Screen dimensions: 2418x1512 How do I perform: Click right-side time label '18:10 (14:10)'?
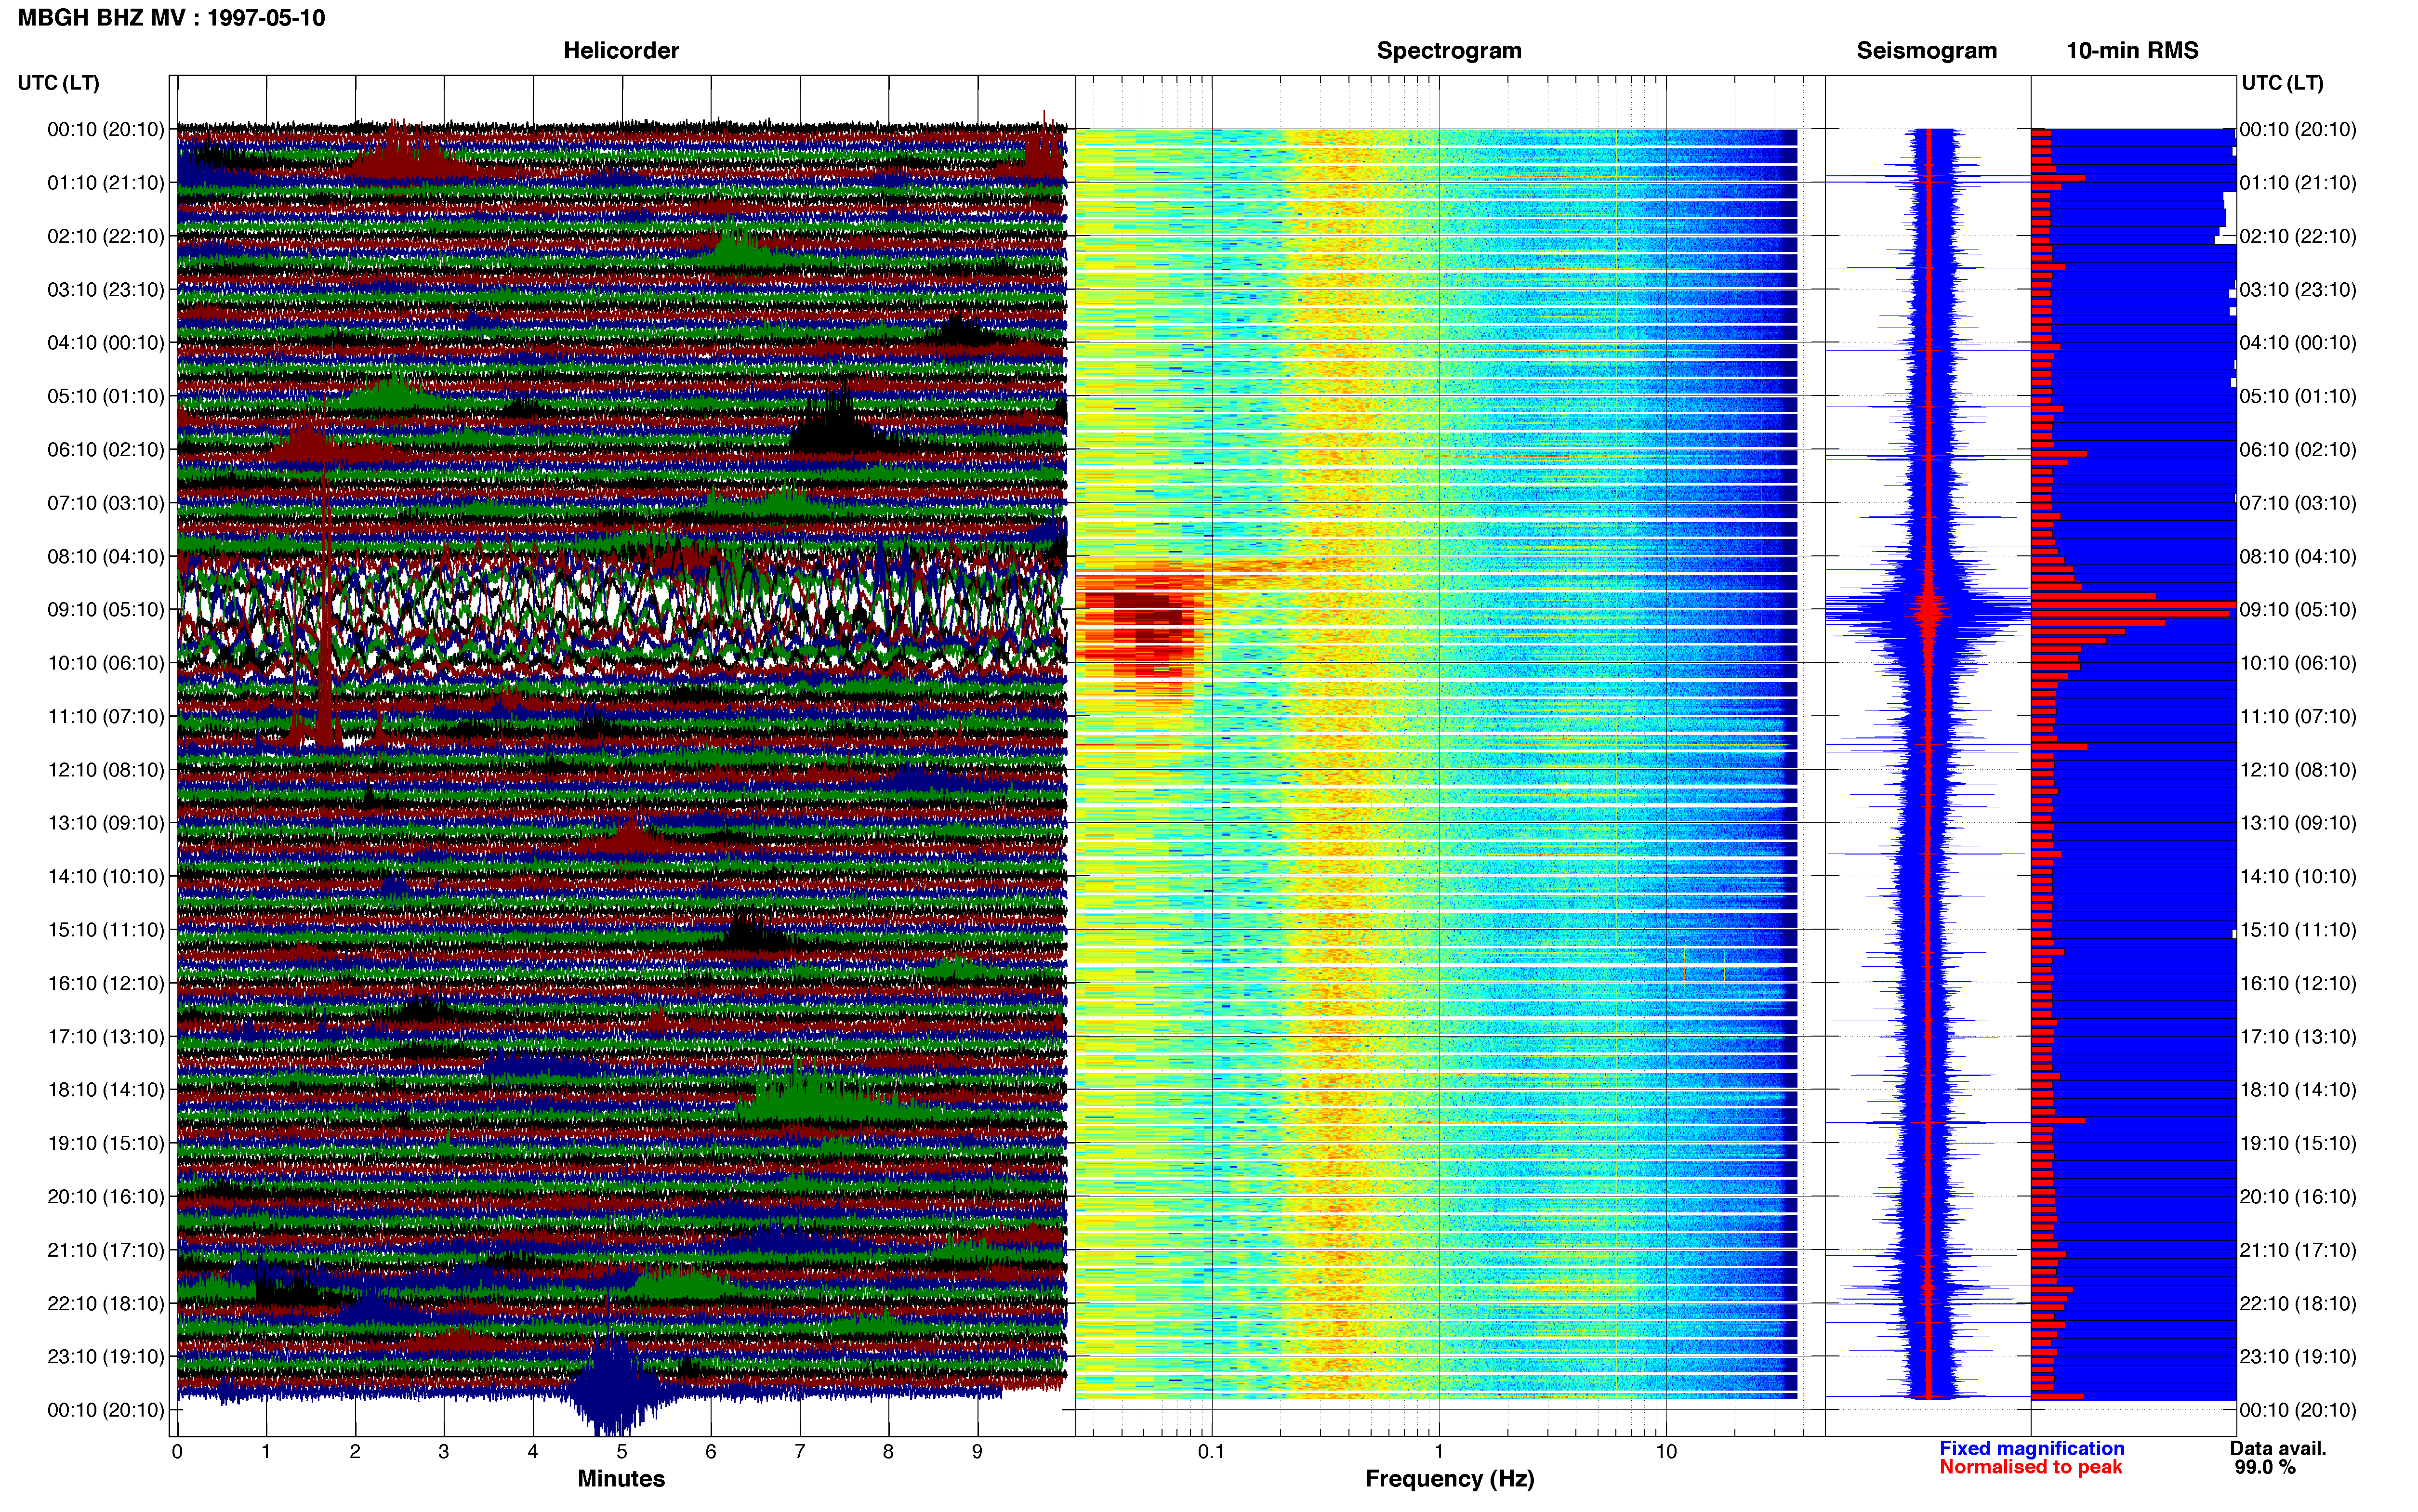[x=2298, y=1090]
